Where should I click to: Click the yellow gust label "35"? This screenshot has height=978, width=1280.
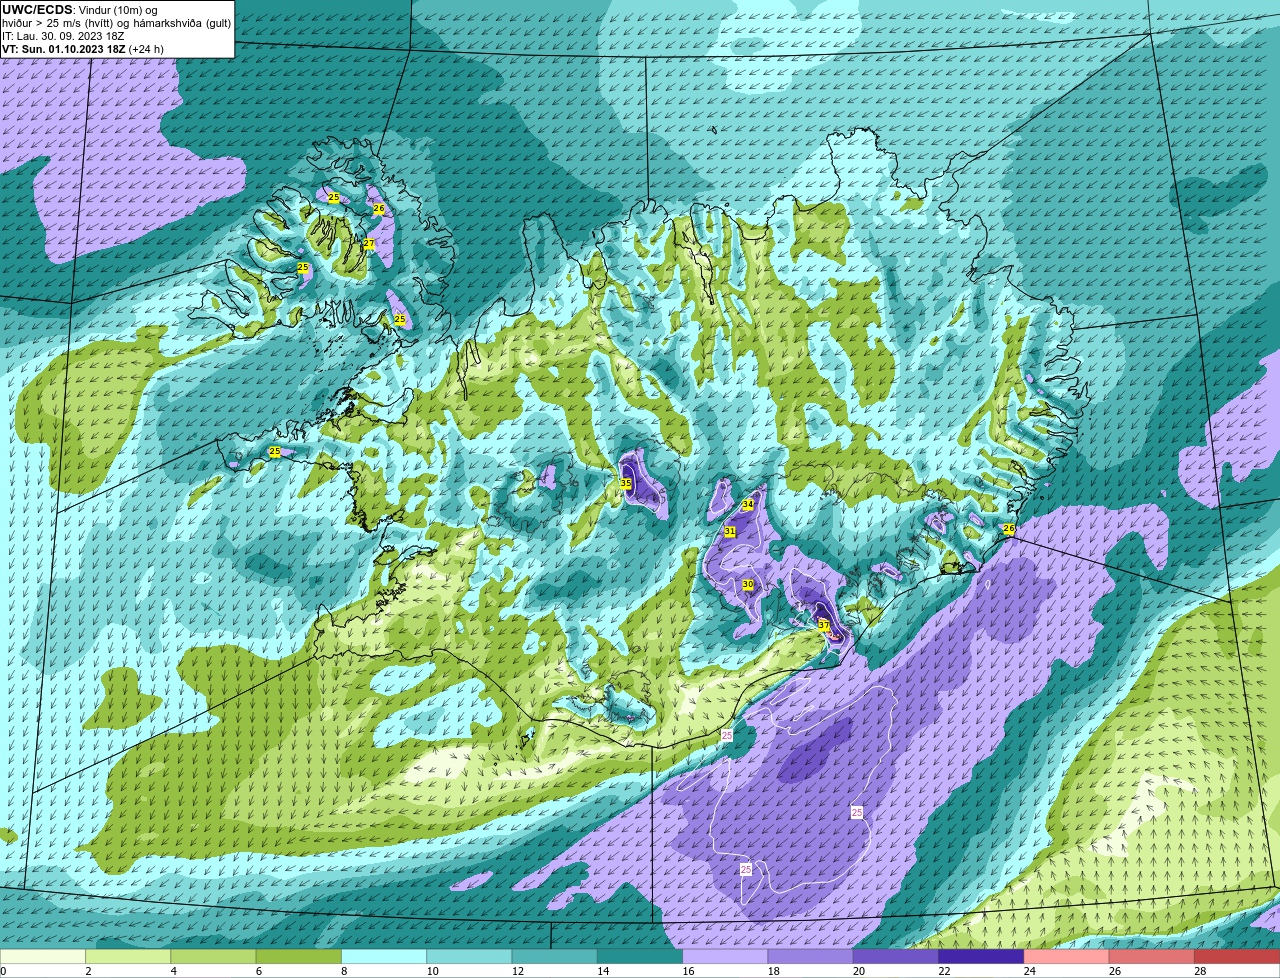coord(626,483)
